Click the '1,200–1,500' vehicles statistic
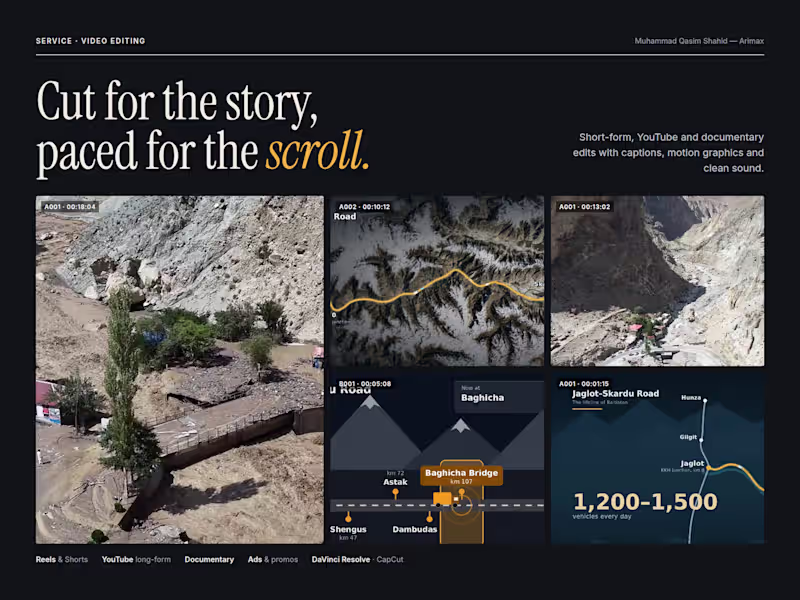 coord(645,502)
